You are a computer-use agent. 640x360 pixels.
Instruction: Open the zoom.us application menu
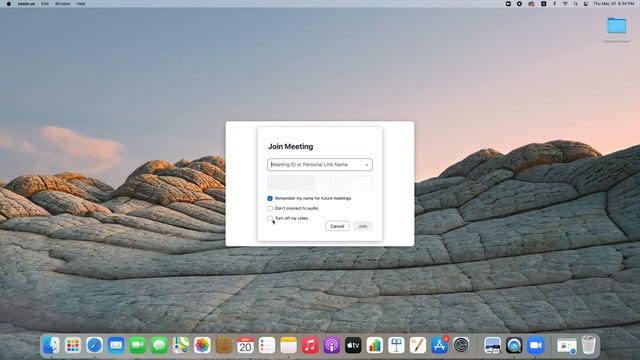pyautogui.click(x=26, y=4)
